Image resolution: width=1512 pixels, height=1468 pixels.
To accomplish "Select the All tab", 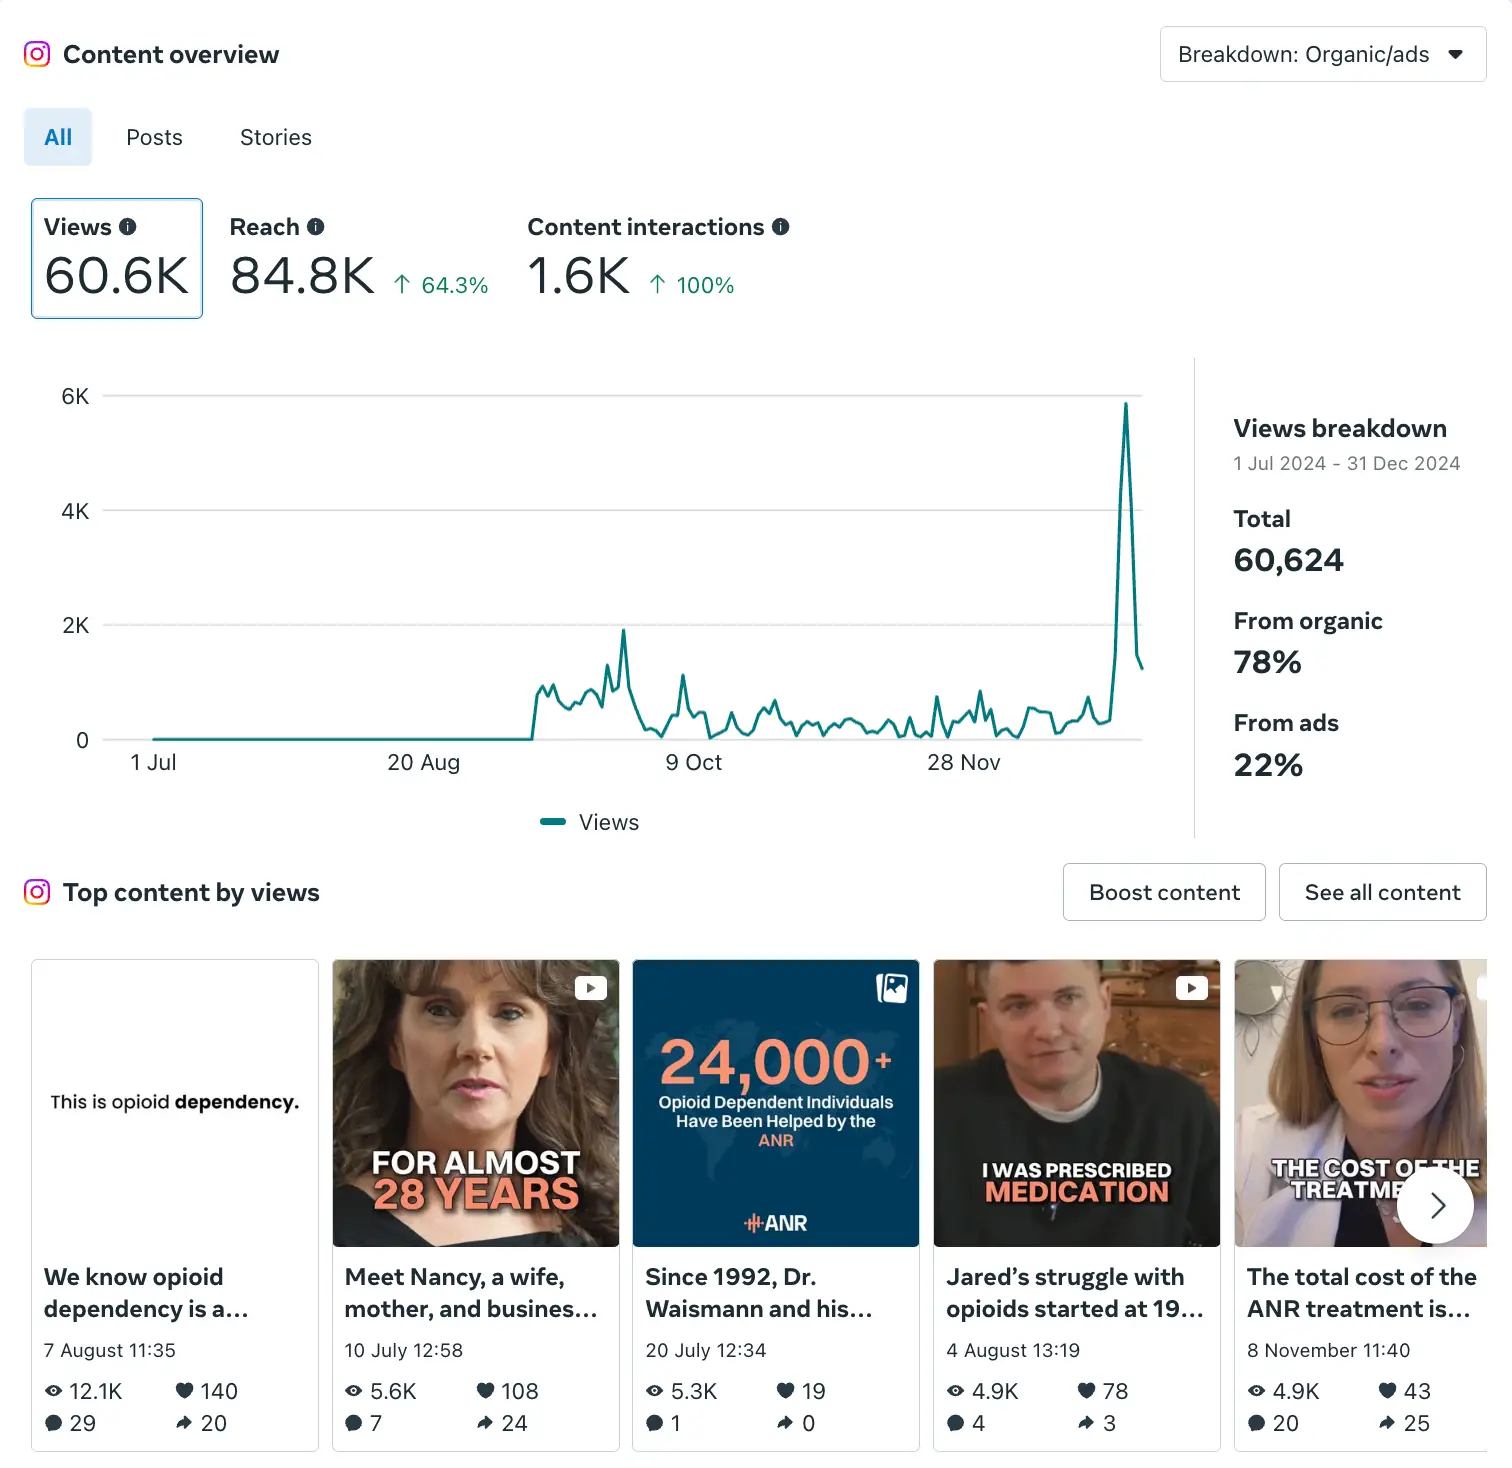I will [58, 137].
